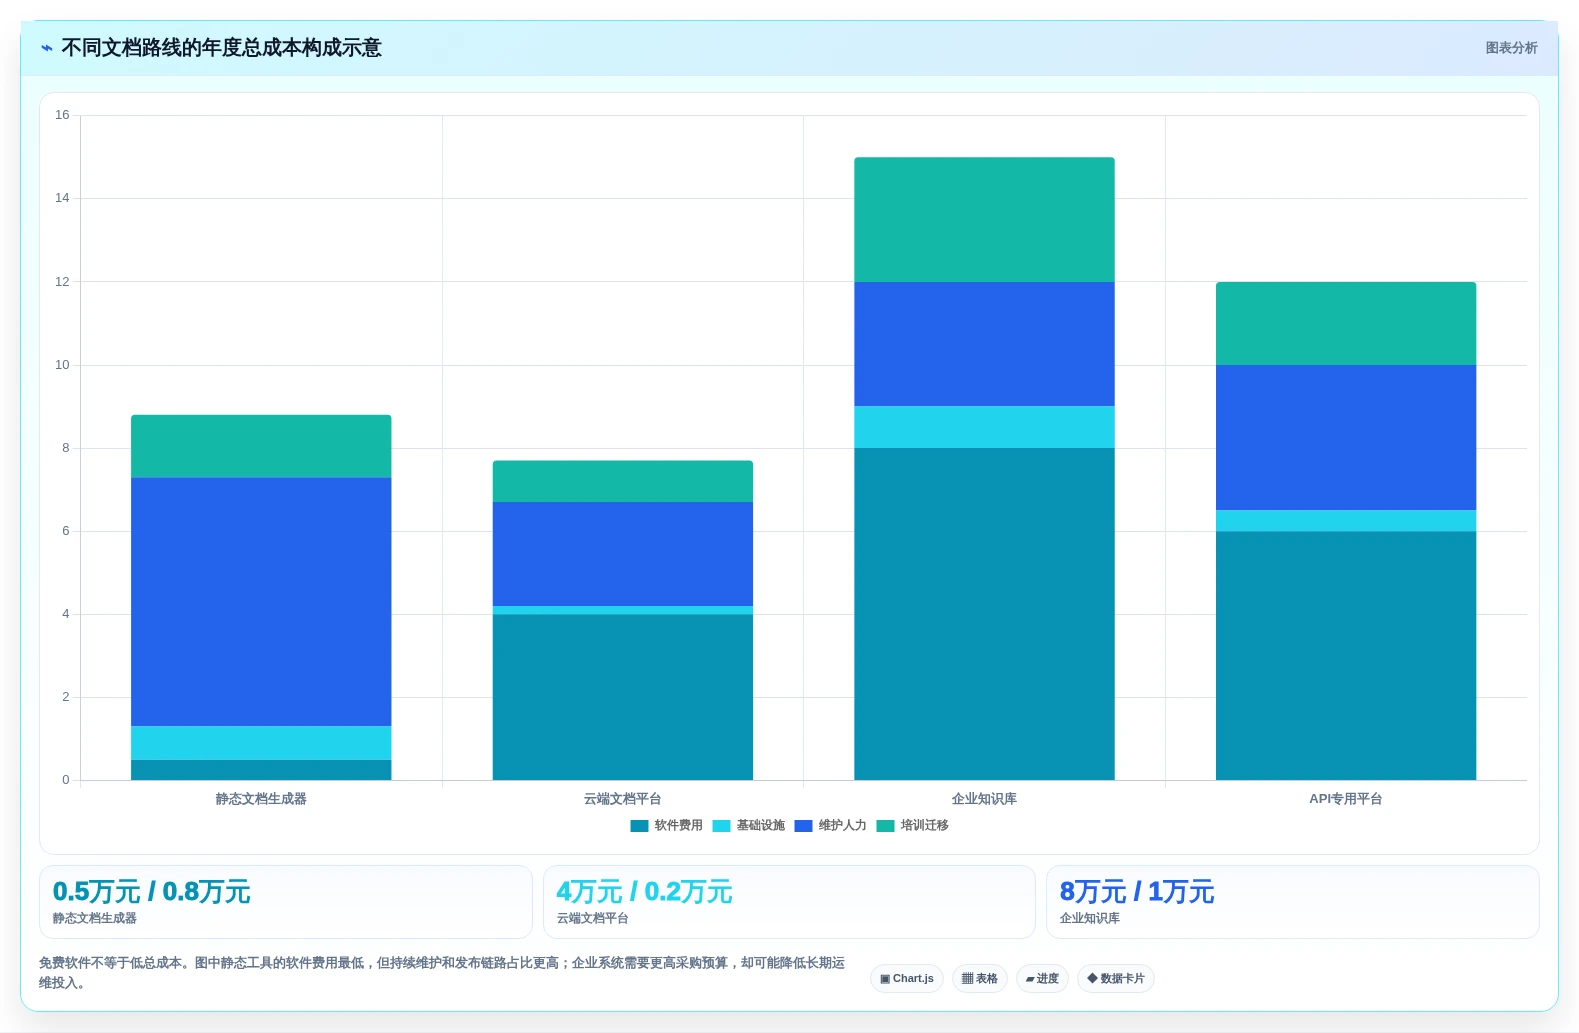The image size is (1579, 1033).
Task: Click the 维护人力 blue legend color box
Action: [x=803, y=825]
